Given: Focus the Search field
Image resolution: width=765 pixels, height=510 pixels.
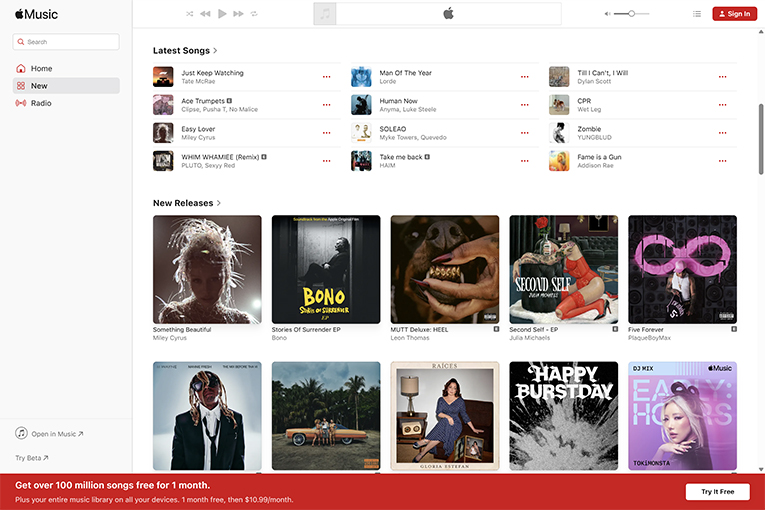Looking at the screenshot, I should point(66,42).
